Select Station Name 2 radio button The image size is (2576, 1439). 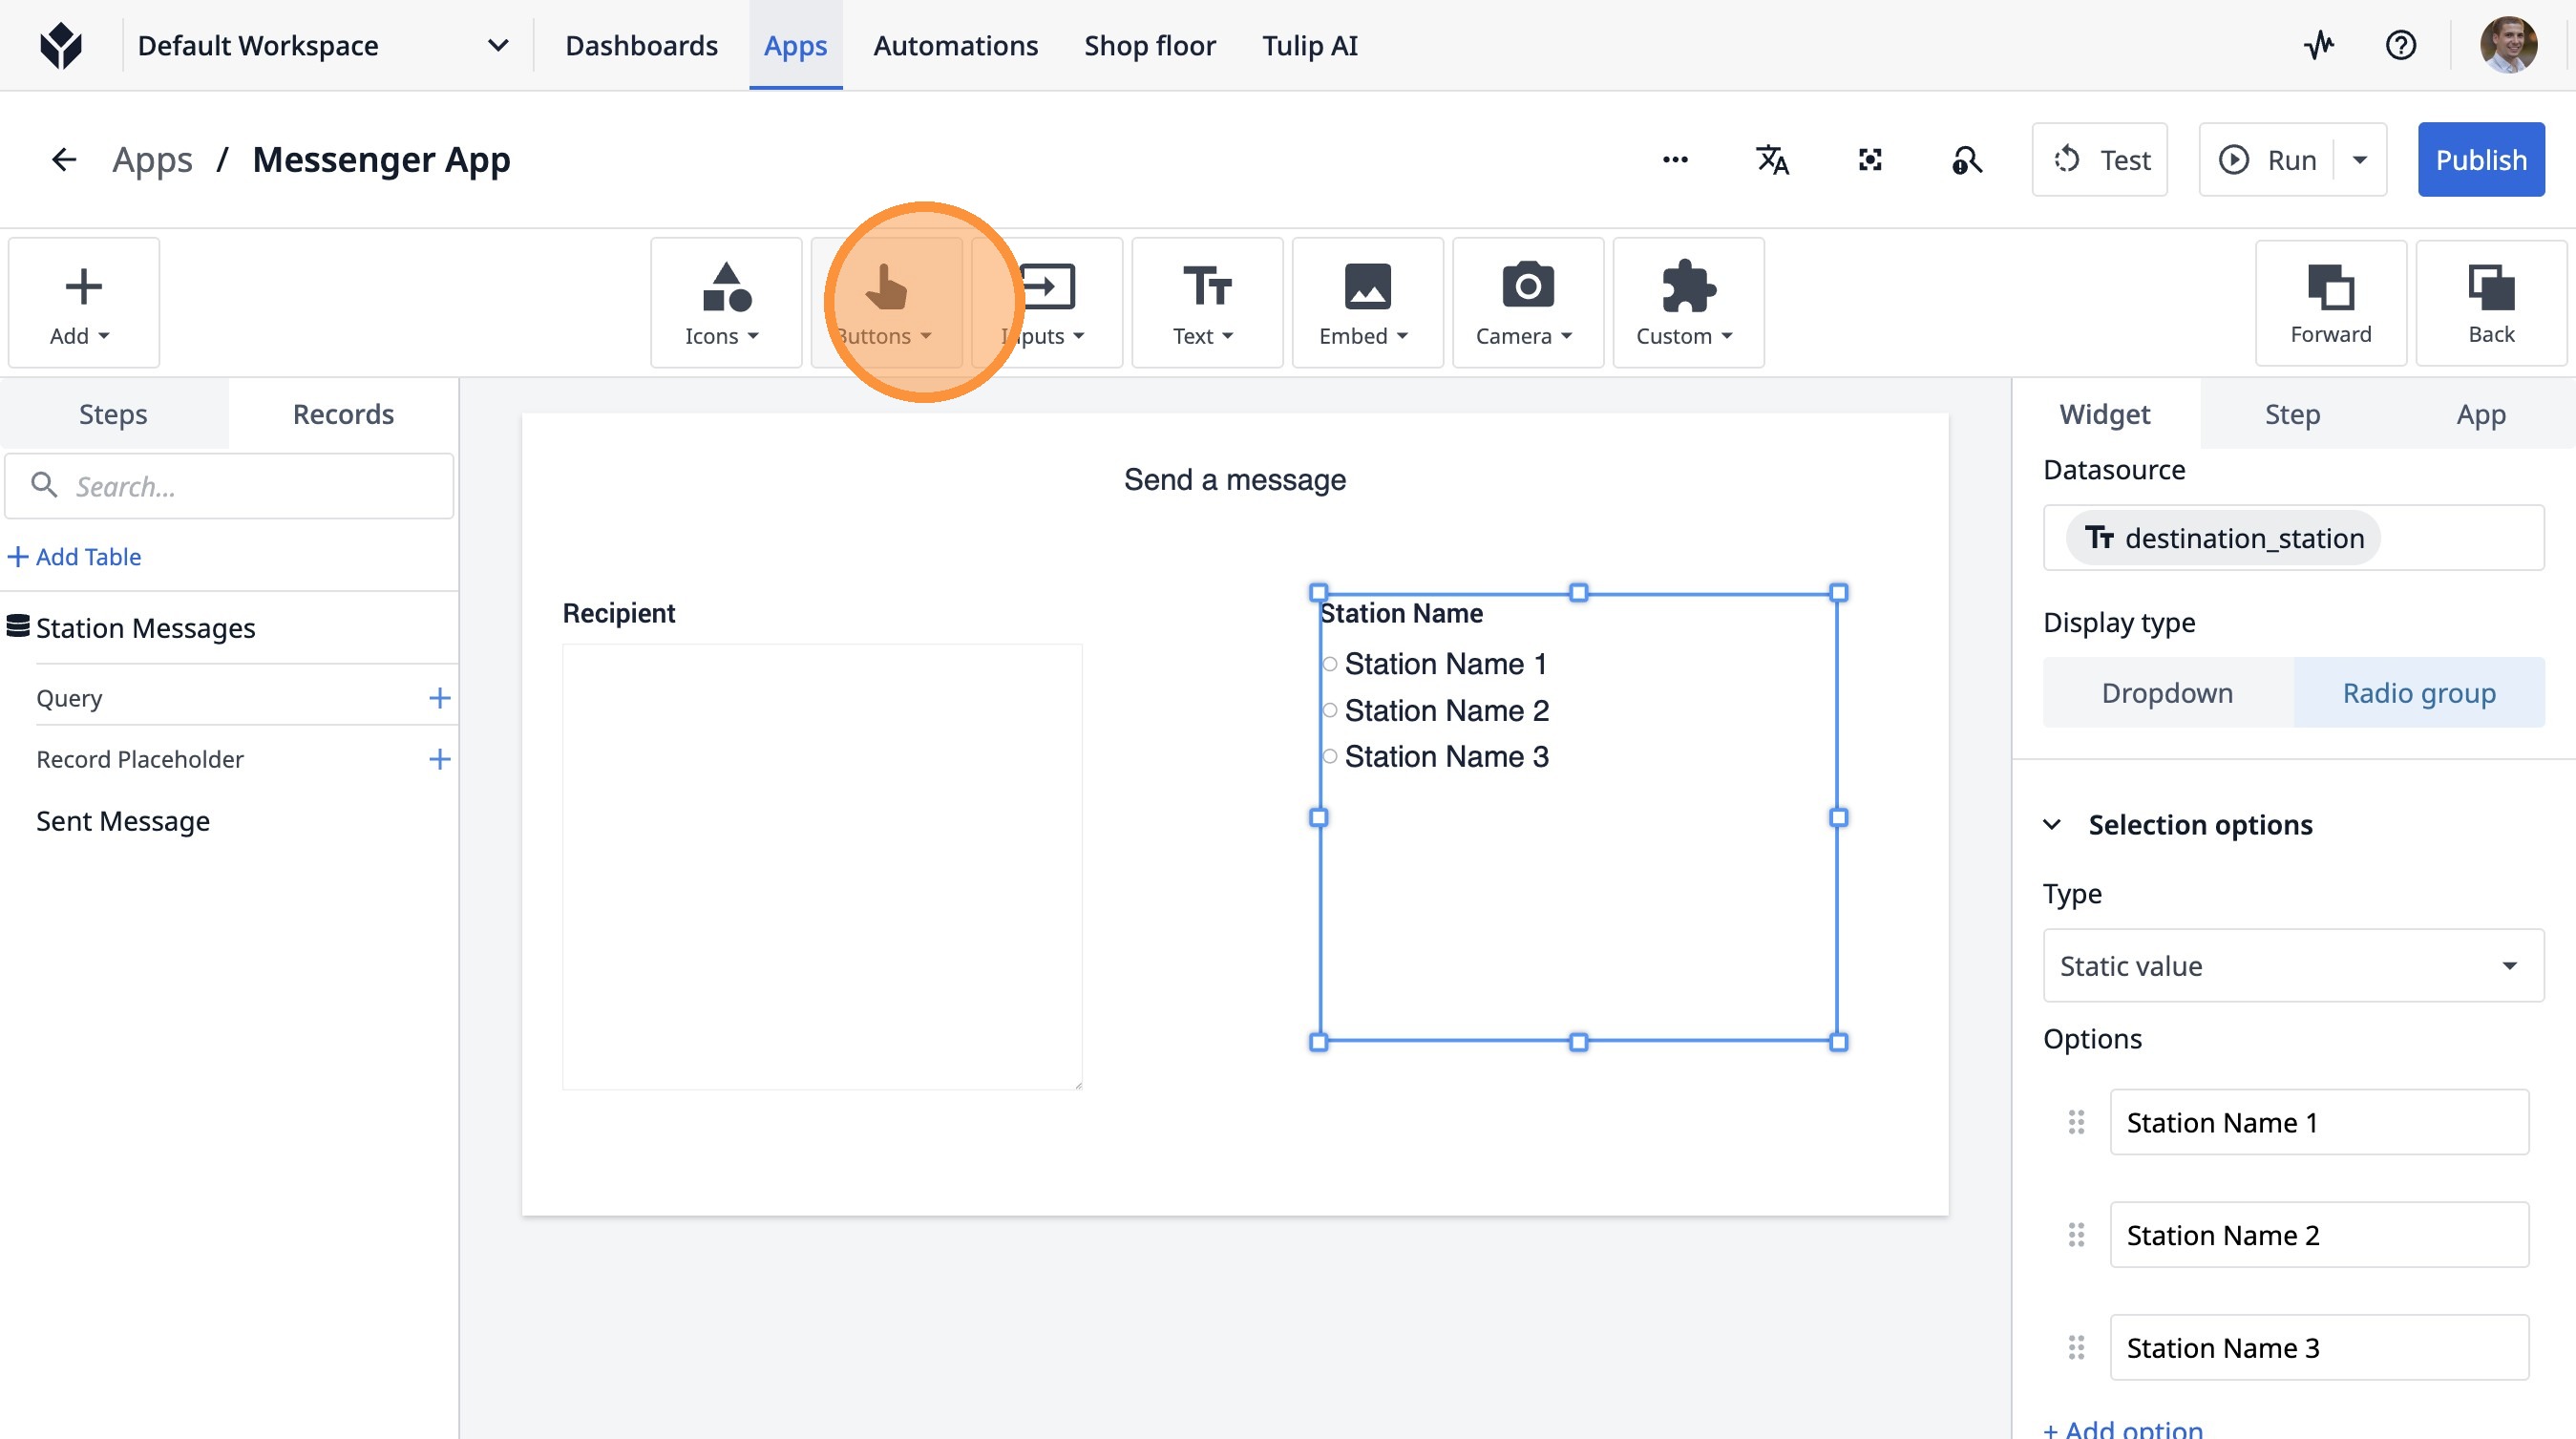pyautogui.click(x=1330, y=710)
